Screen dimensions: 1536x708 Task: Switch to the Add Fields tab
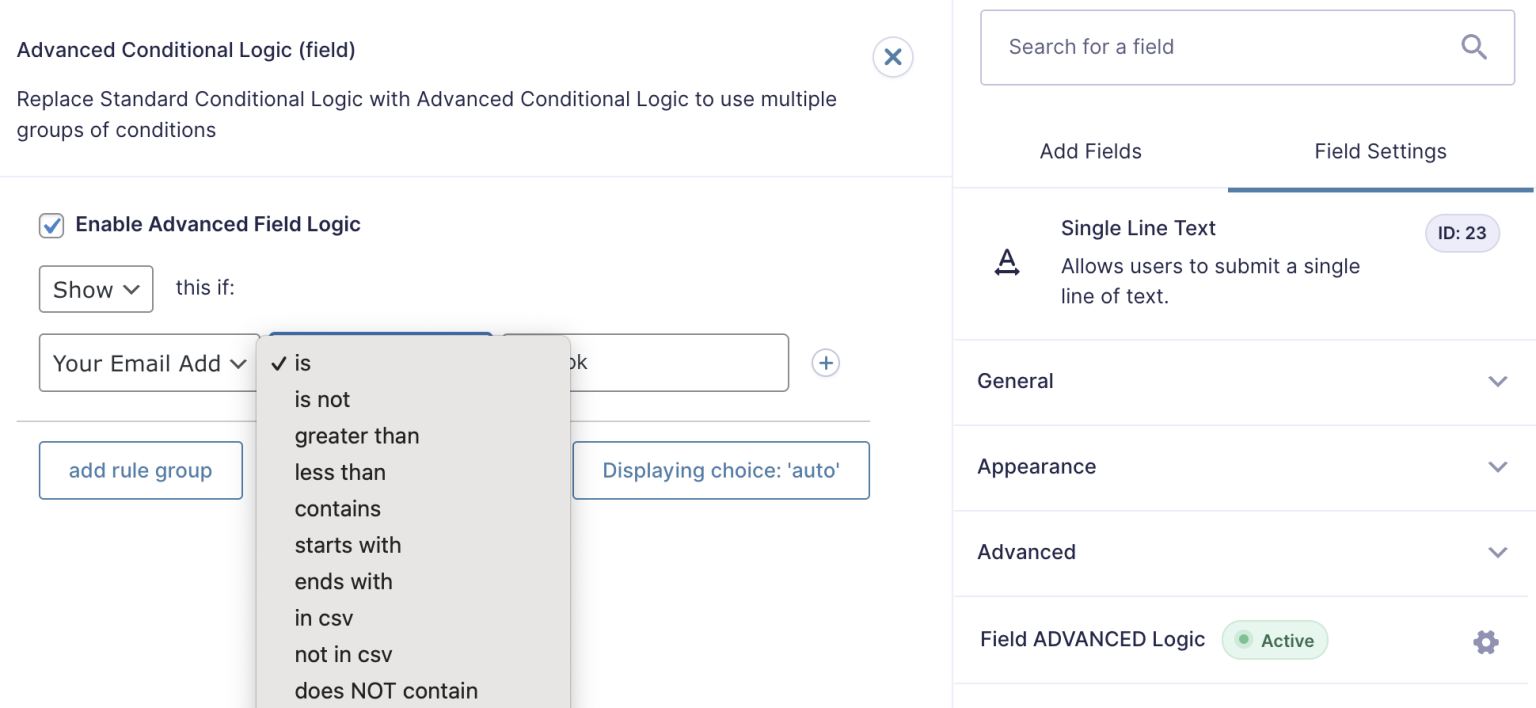coord(1090,152)
